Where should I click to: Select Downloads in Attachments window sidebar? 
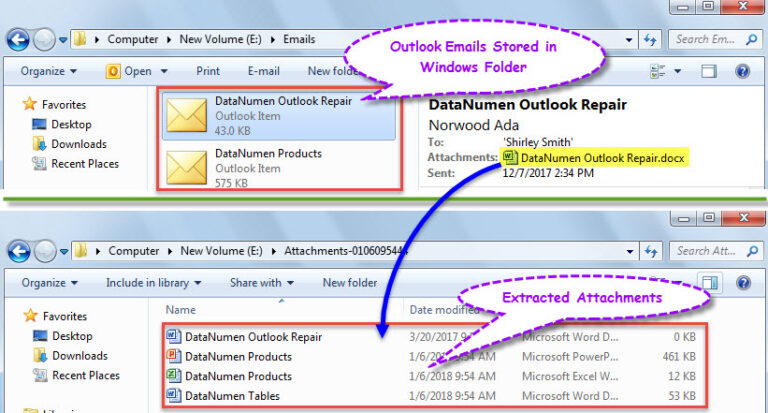[70, 356]
